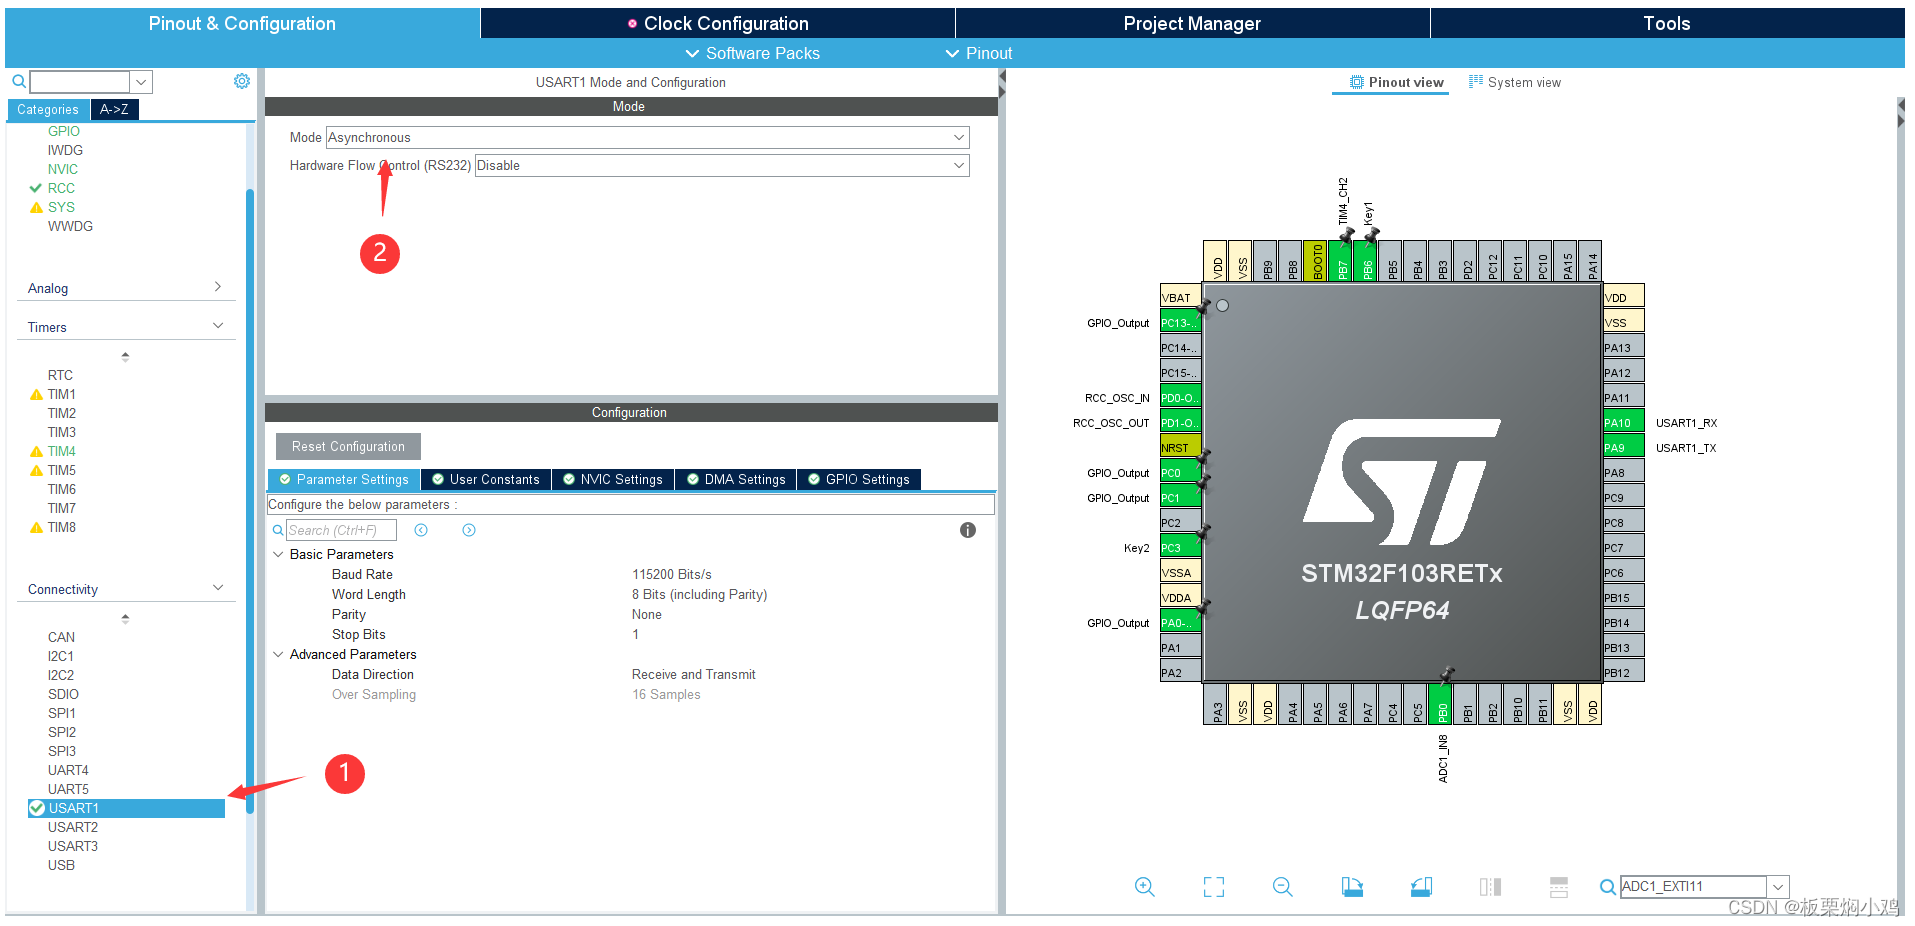Viewport: 1915px width, 926px height.
Task: Click the PC13 GPIO_Output pin
Action: point(1180,322)
